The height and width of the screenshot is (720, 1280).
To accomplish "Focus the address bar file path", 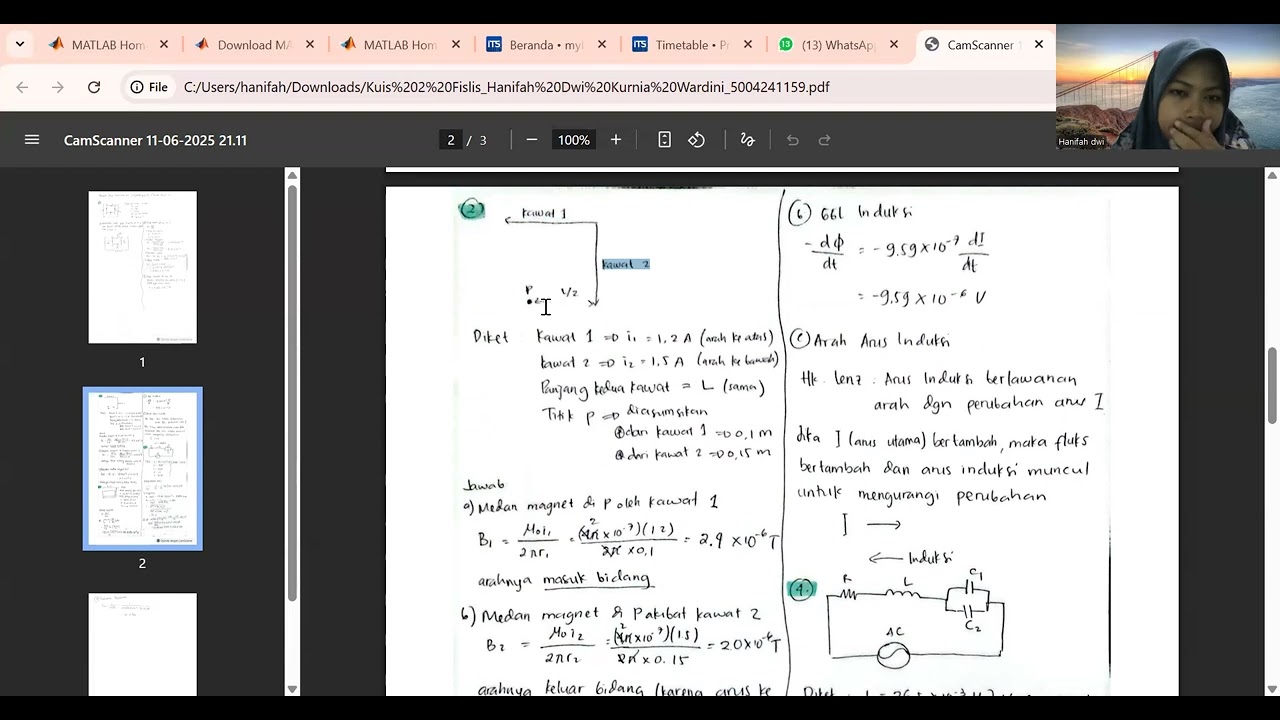I will pos(506,87).
